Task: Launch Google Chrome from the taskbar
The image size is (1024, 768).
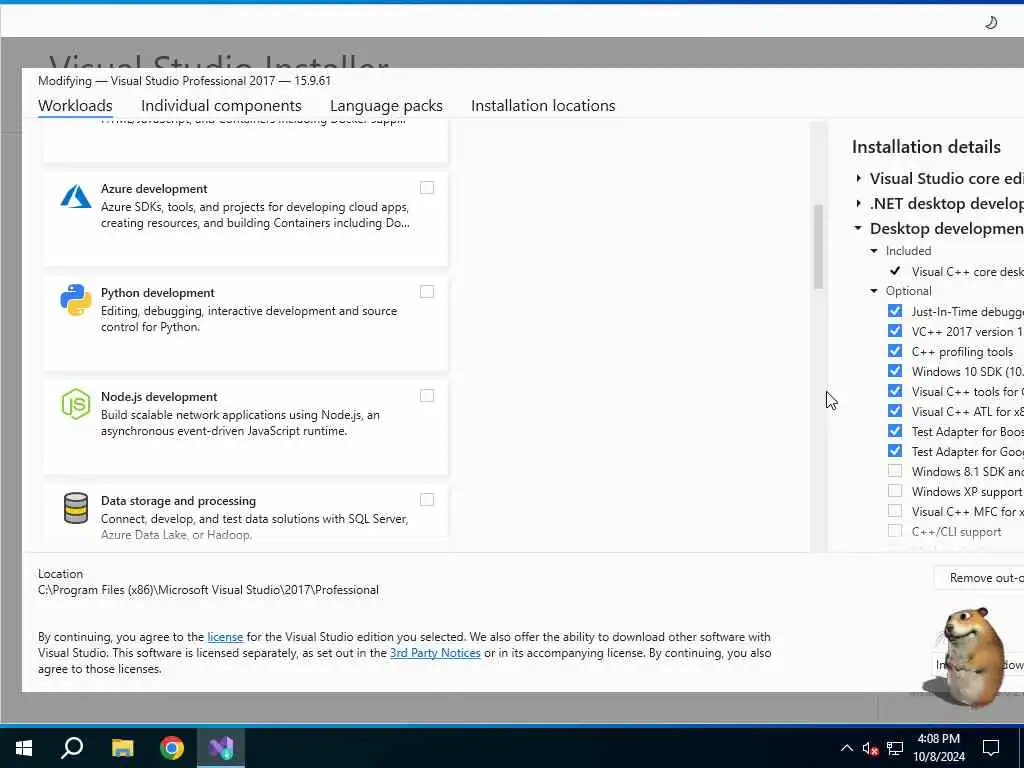Action: [x=172, y=748]
